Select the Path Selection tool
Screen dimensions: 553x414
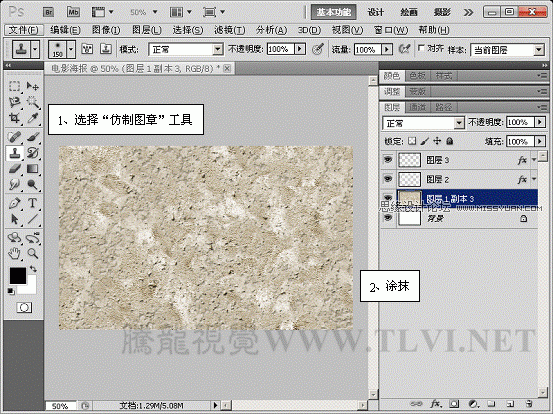[x=14, y=219]
